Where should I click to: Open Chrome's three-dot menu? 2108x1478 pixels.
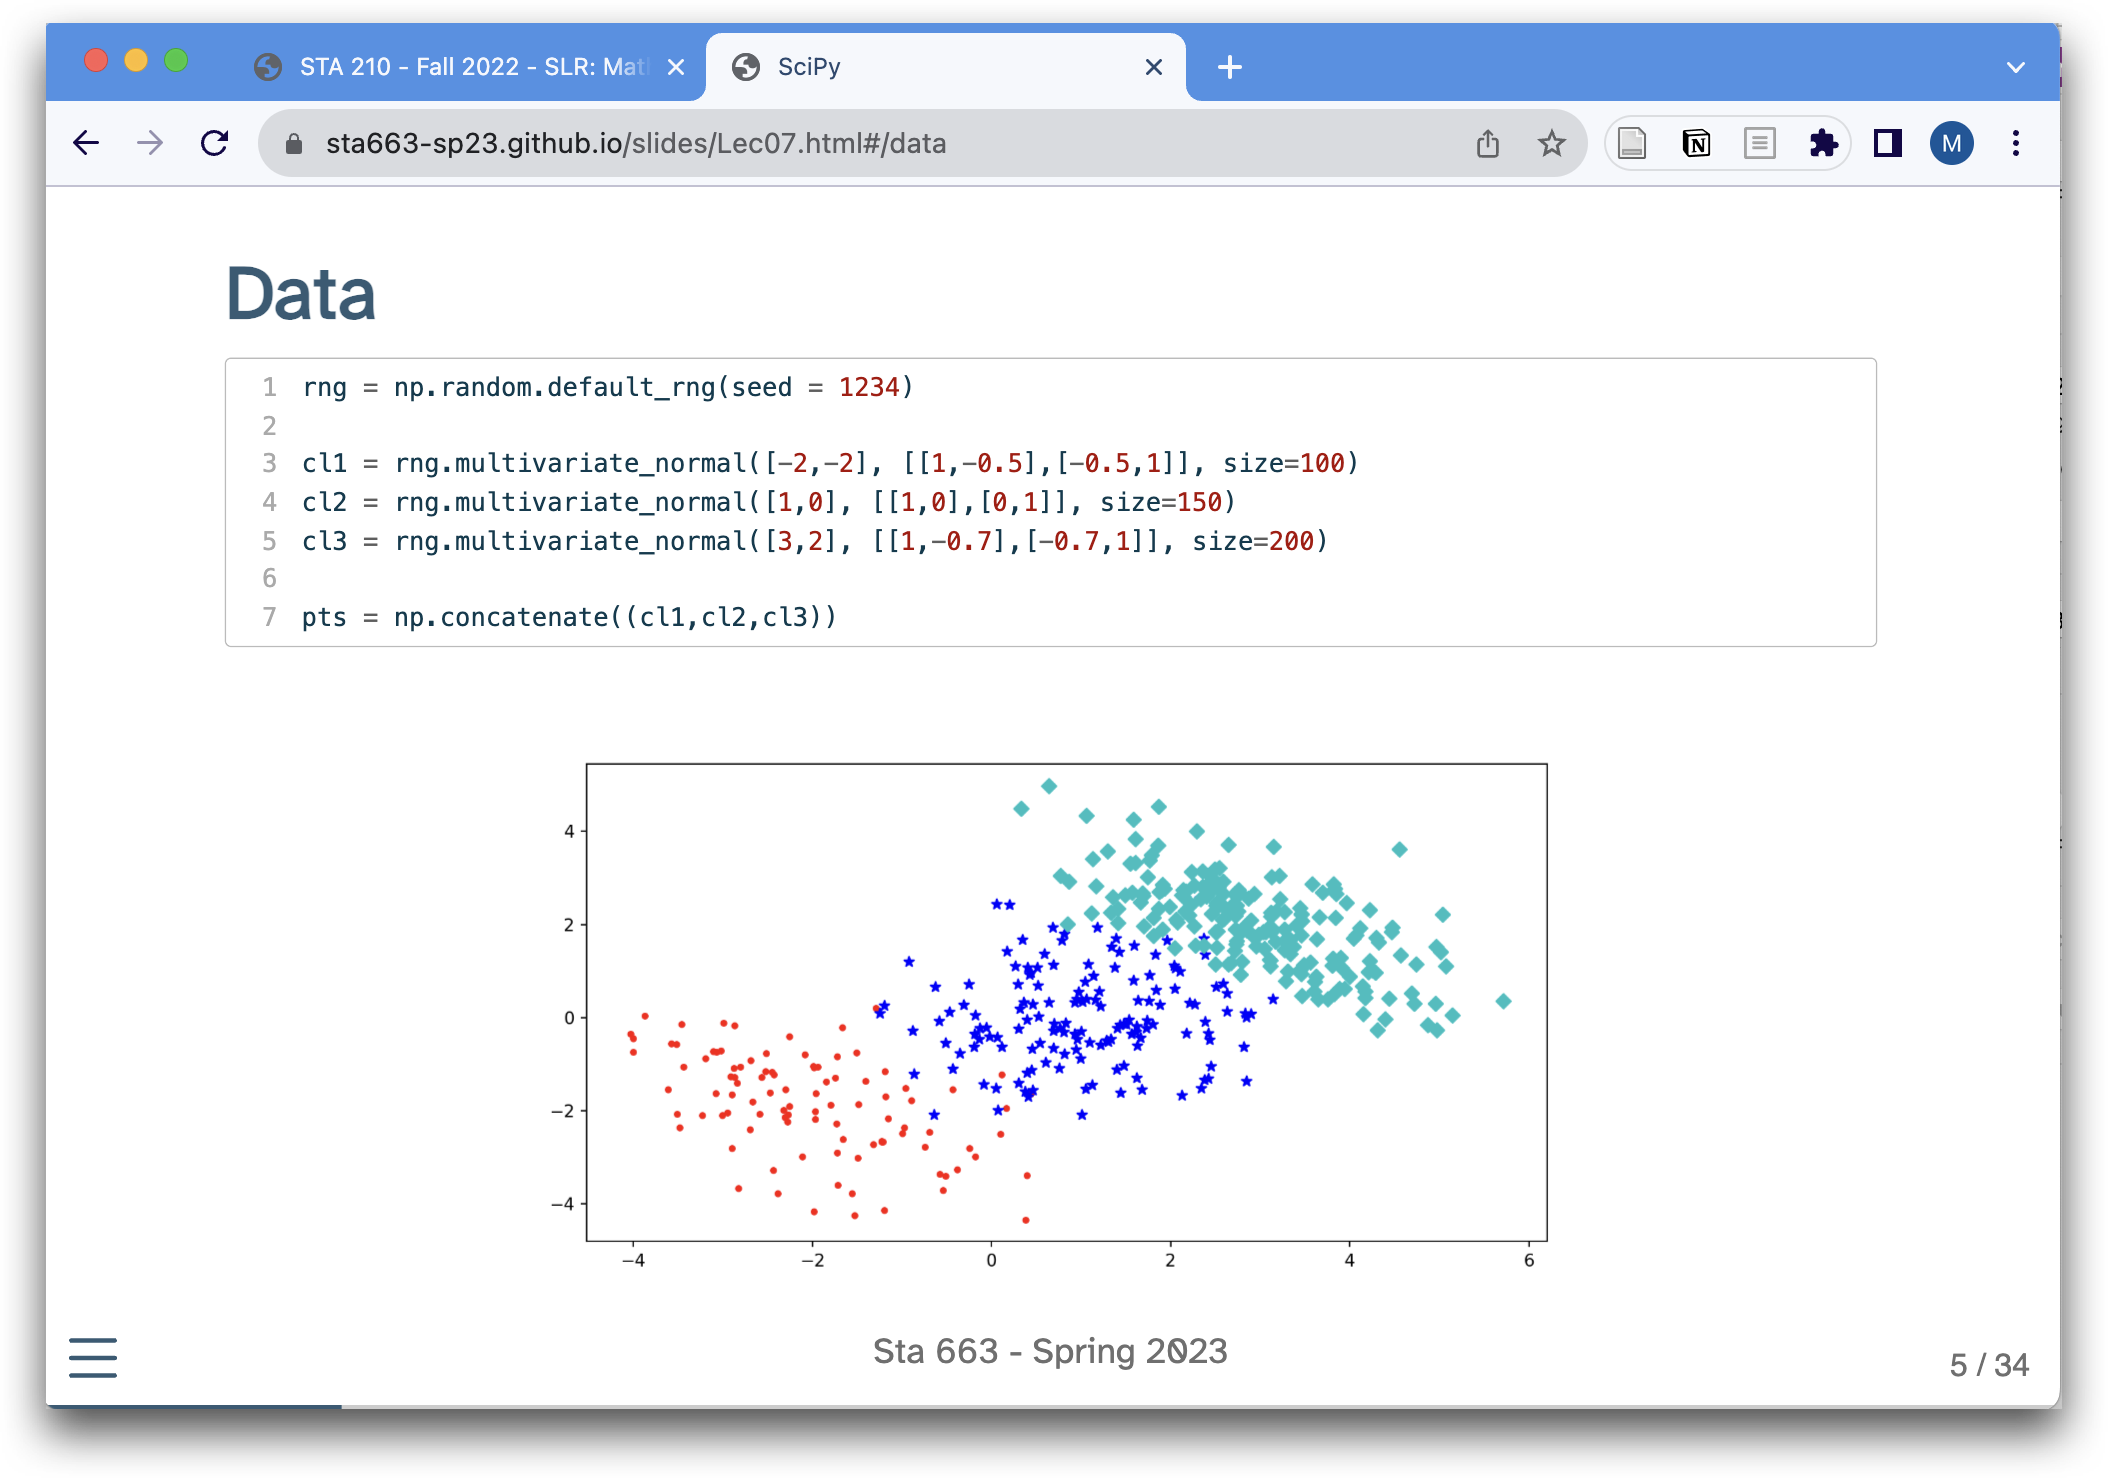(x=2016, y=144)
